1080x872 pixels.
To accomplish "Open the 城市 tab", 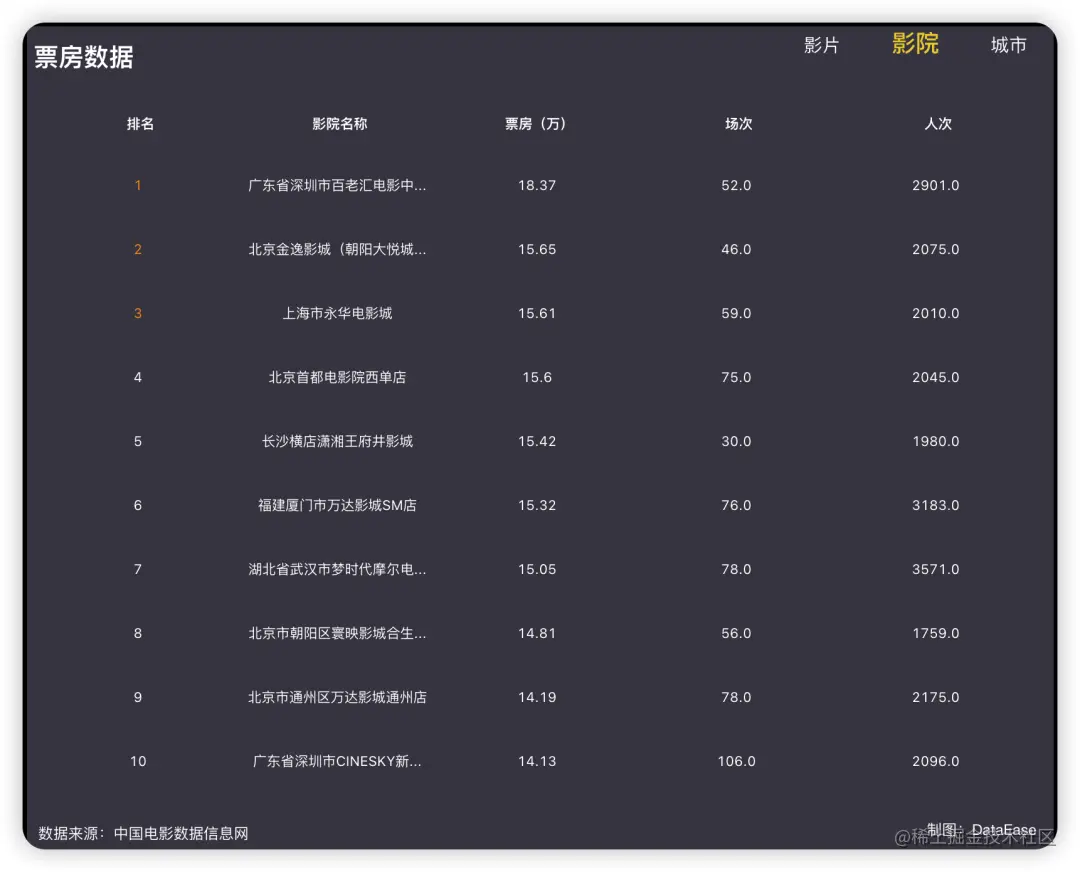I will click(1008, 45).
